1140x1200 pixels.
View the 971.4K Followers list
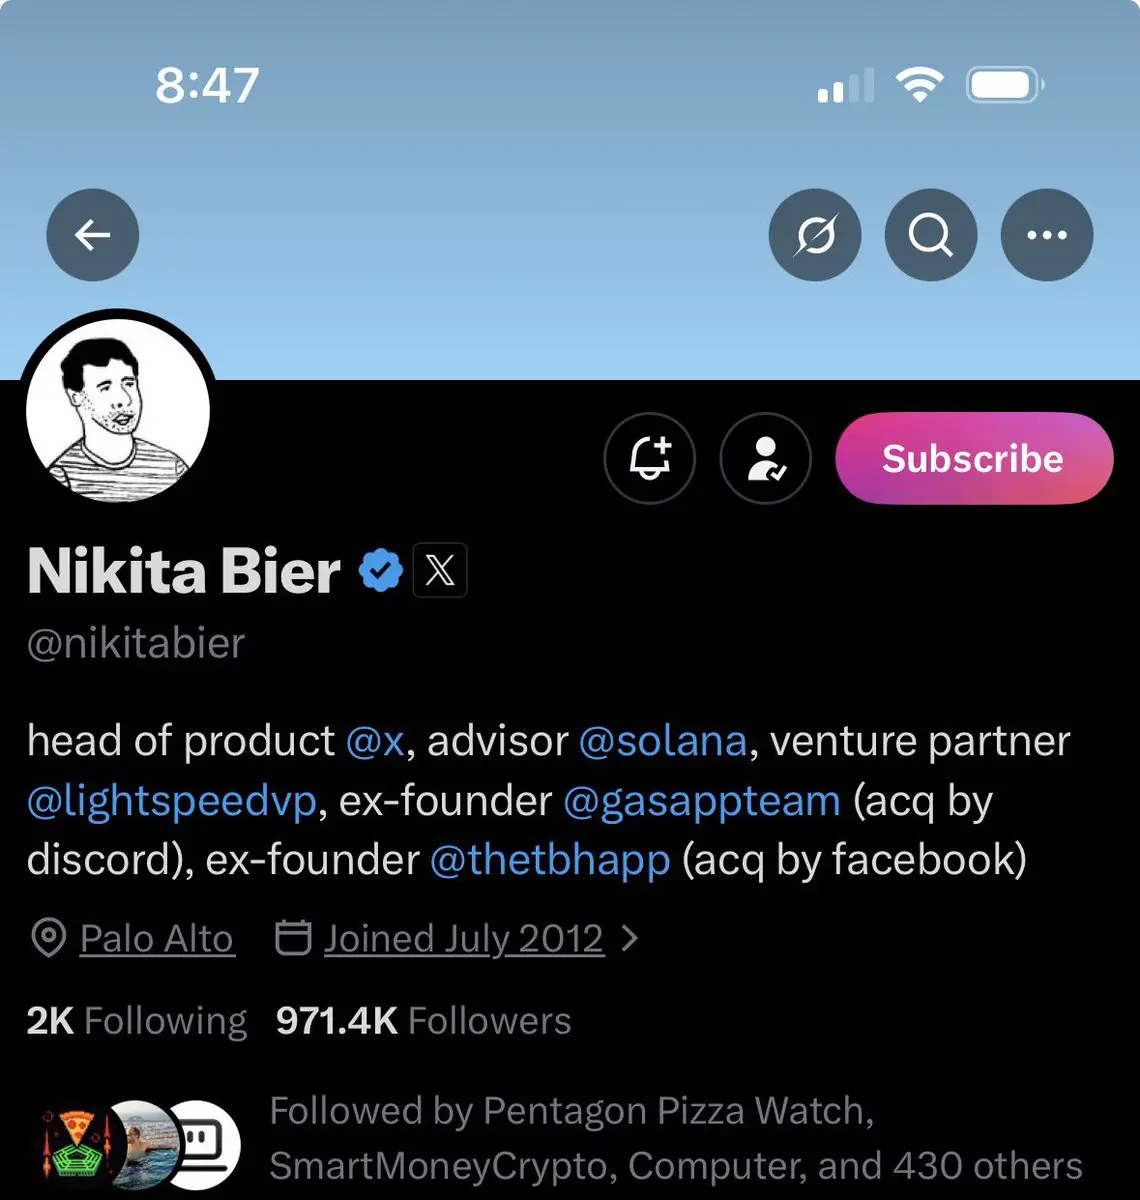(x=423, y=1020)
